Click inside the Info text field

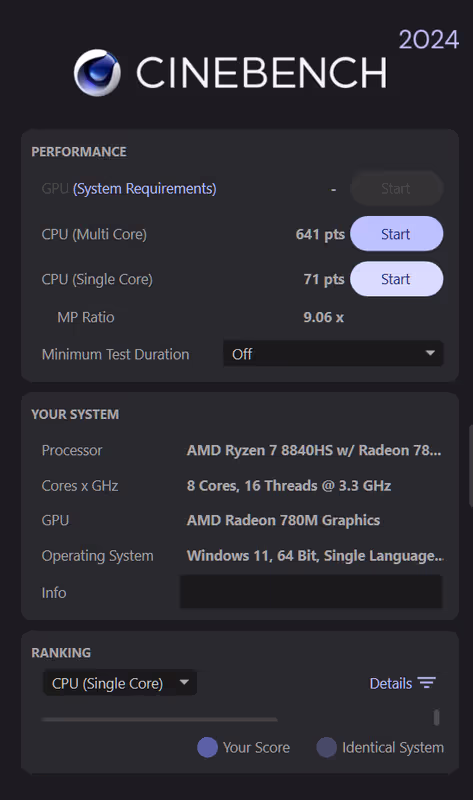tap(311, 592)
